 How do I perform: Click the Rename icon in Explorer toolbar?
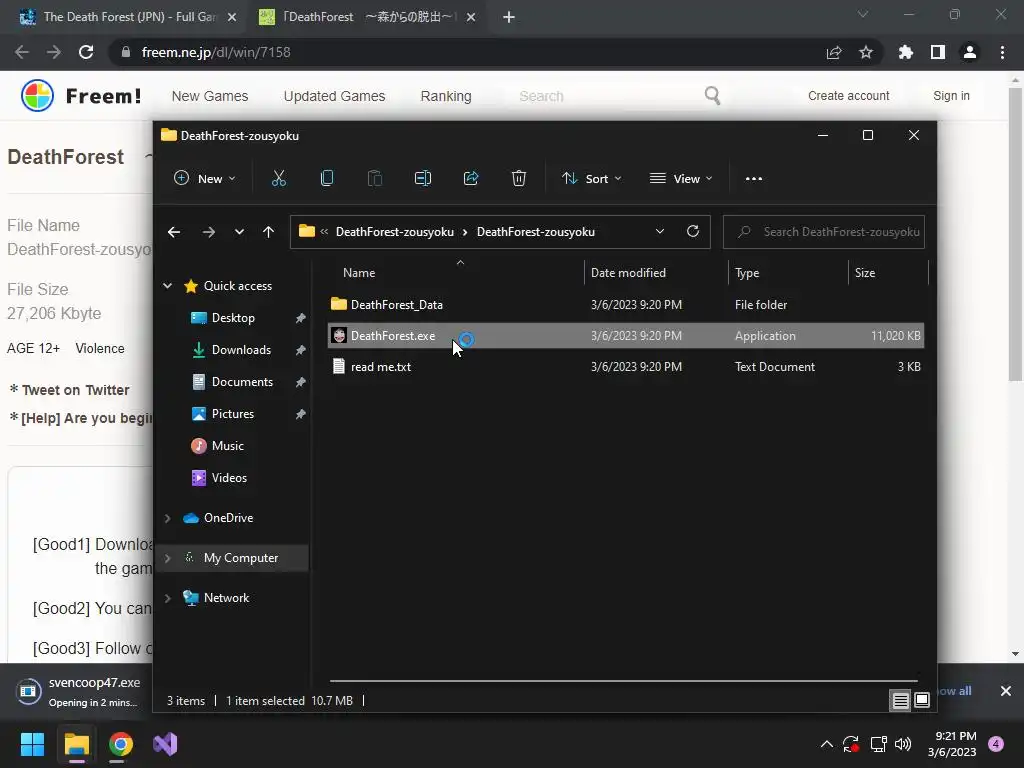click(x=423, y=178)
